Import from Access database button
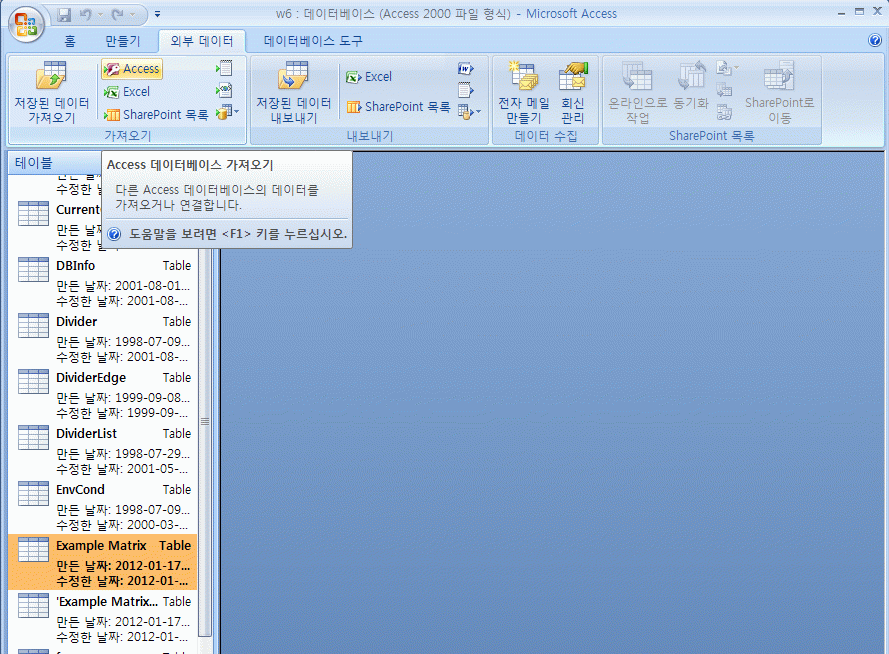The width and height of the screenshot is (889, 654). coord(132,69)
